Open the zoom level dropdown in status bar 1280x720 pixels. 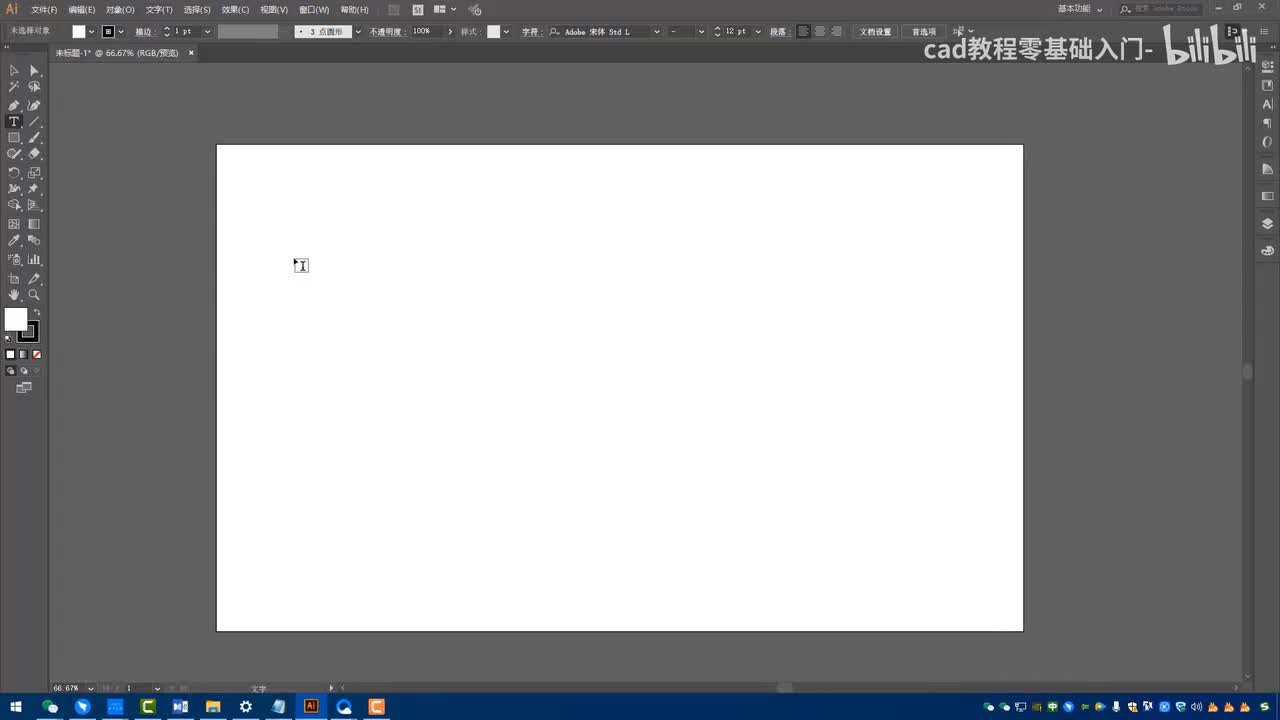click(x=91, y=688)
